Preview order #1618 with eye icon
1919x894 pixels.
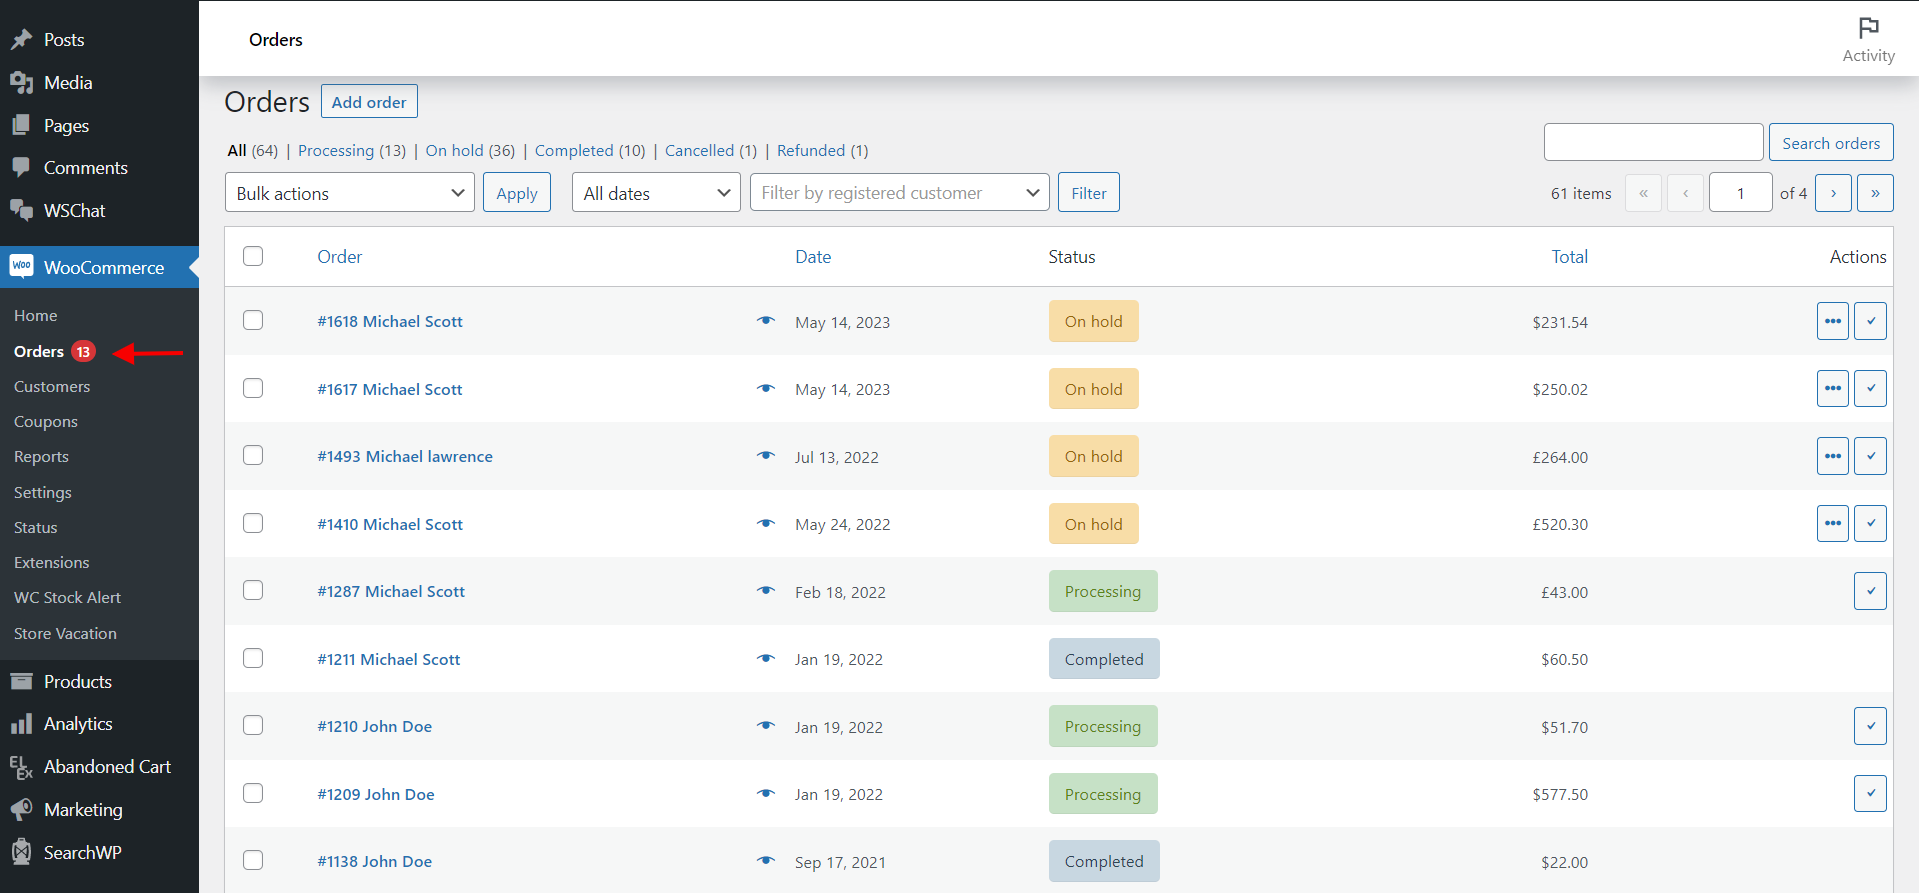coord(766,321)
